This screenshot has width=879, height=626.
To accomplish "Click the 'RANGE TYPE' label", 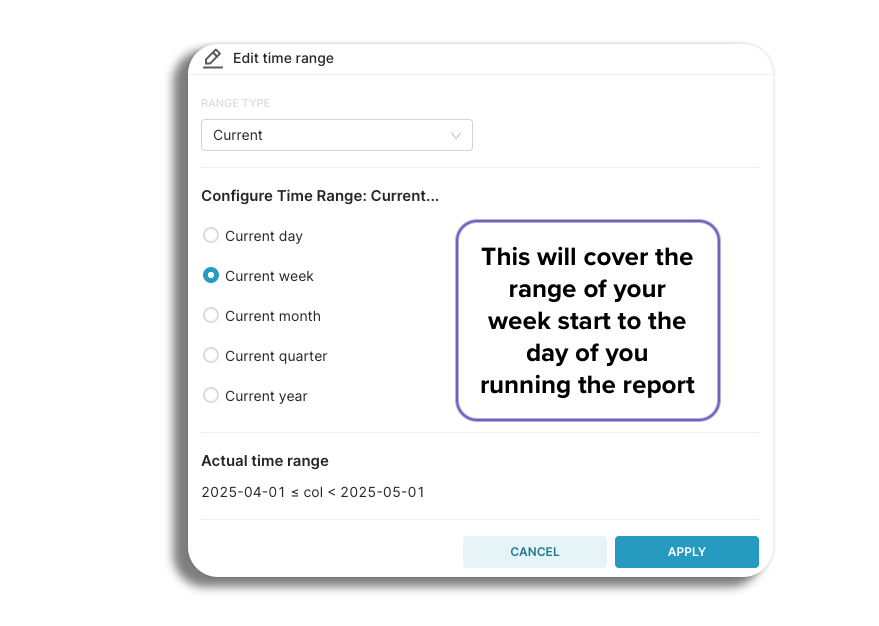I will click(235, 103).
